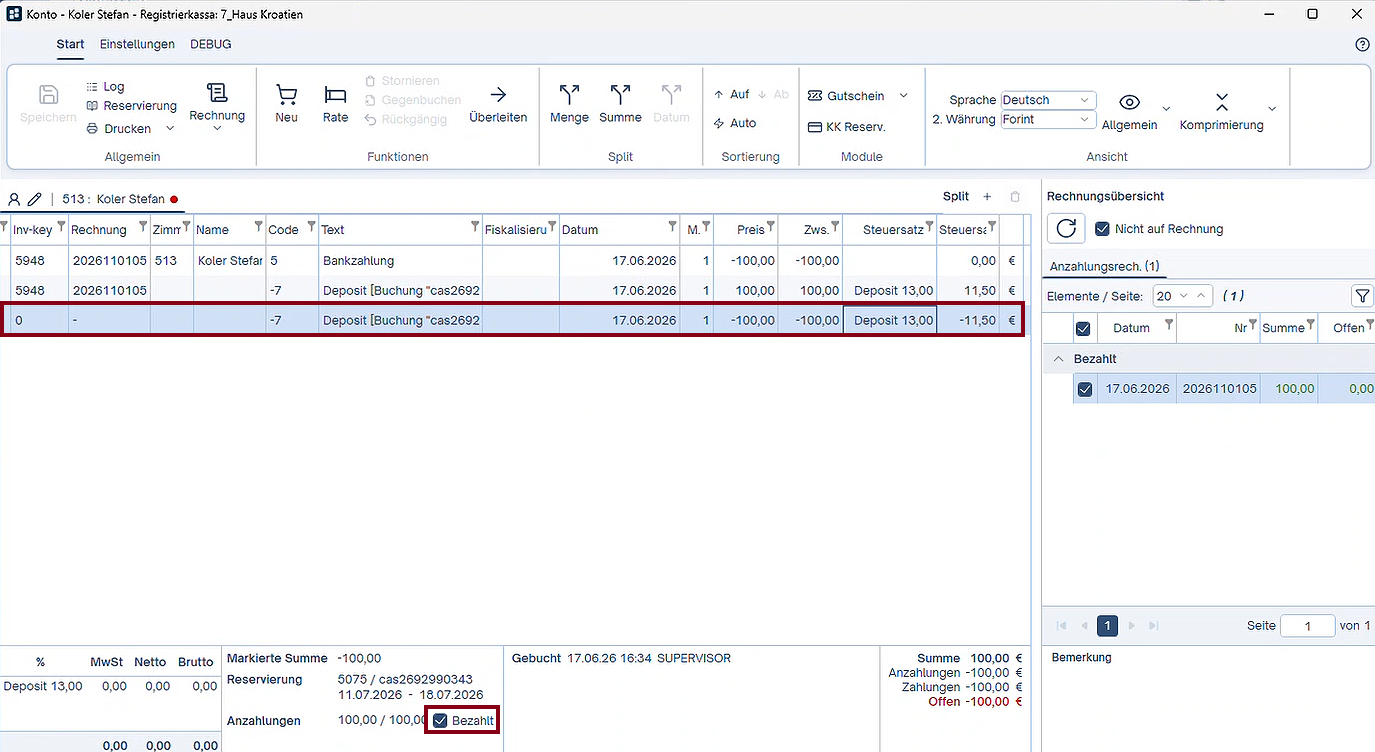Viewport: 1375px width, 752px height.
Task: Toggle the select-all checkbox in Rechnungsübersicht header
Action: point(1082,328)
